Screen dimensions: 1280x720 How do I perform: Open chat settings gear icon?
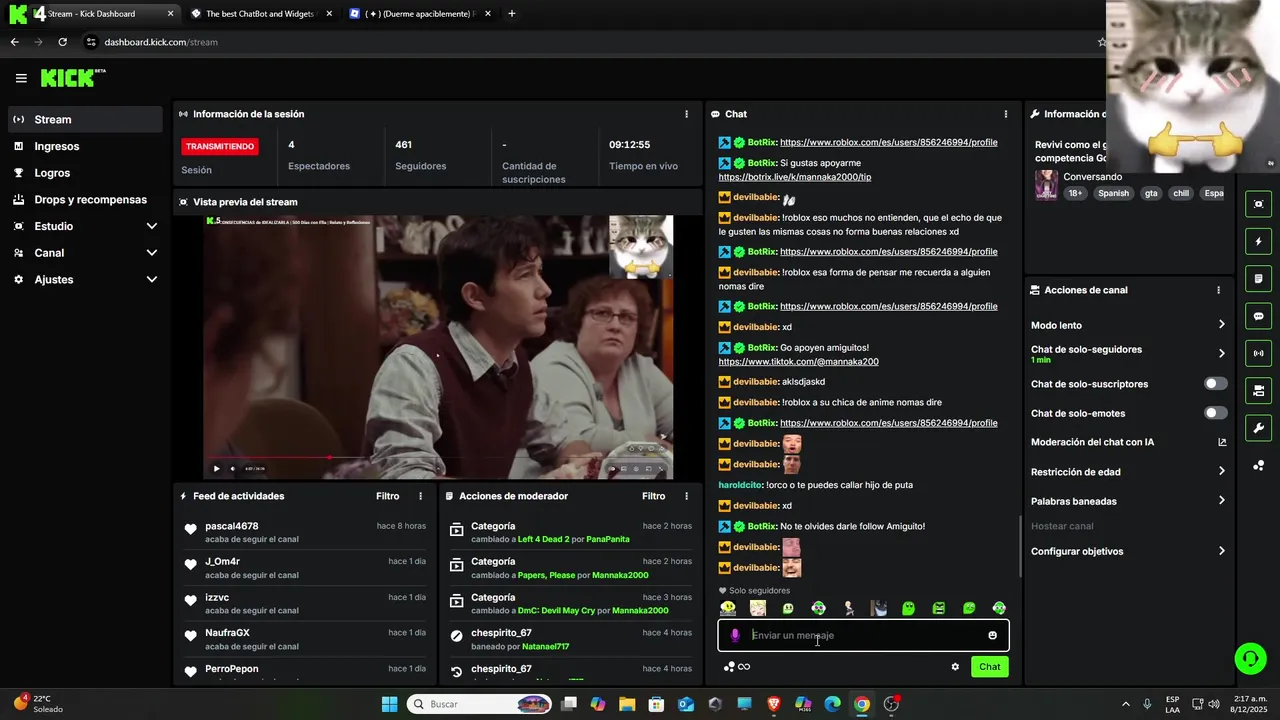955,667
